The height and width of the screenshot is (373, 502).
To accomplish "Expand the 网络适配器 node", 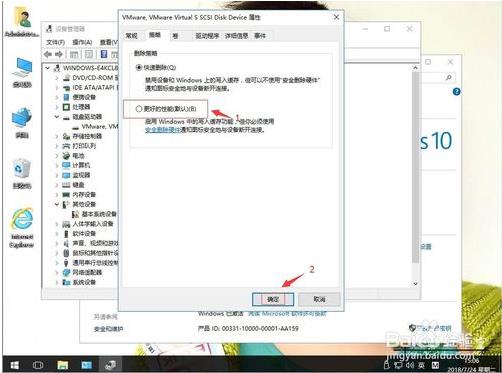I will 57,272.
